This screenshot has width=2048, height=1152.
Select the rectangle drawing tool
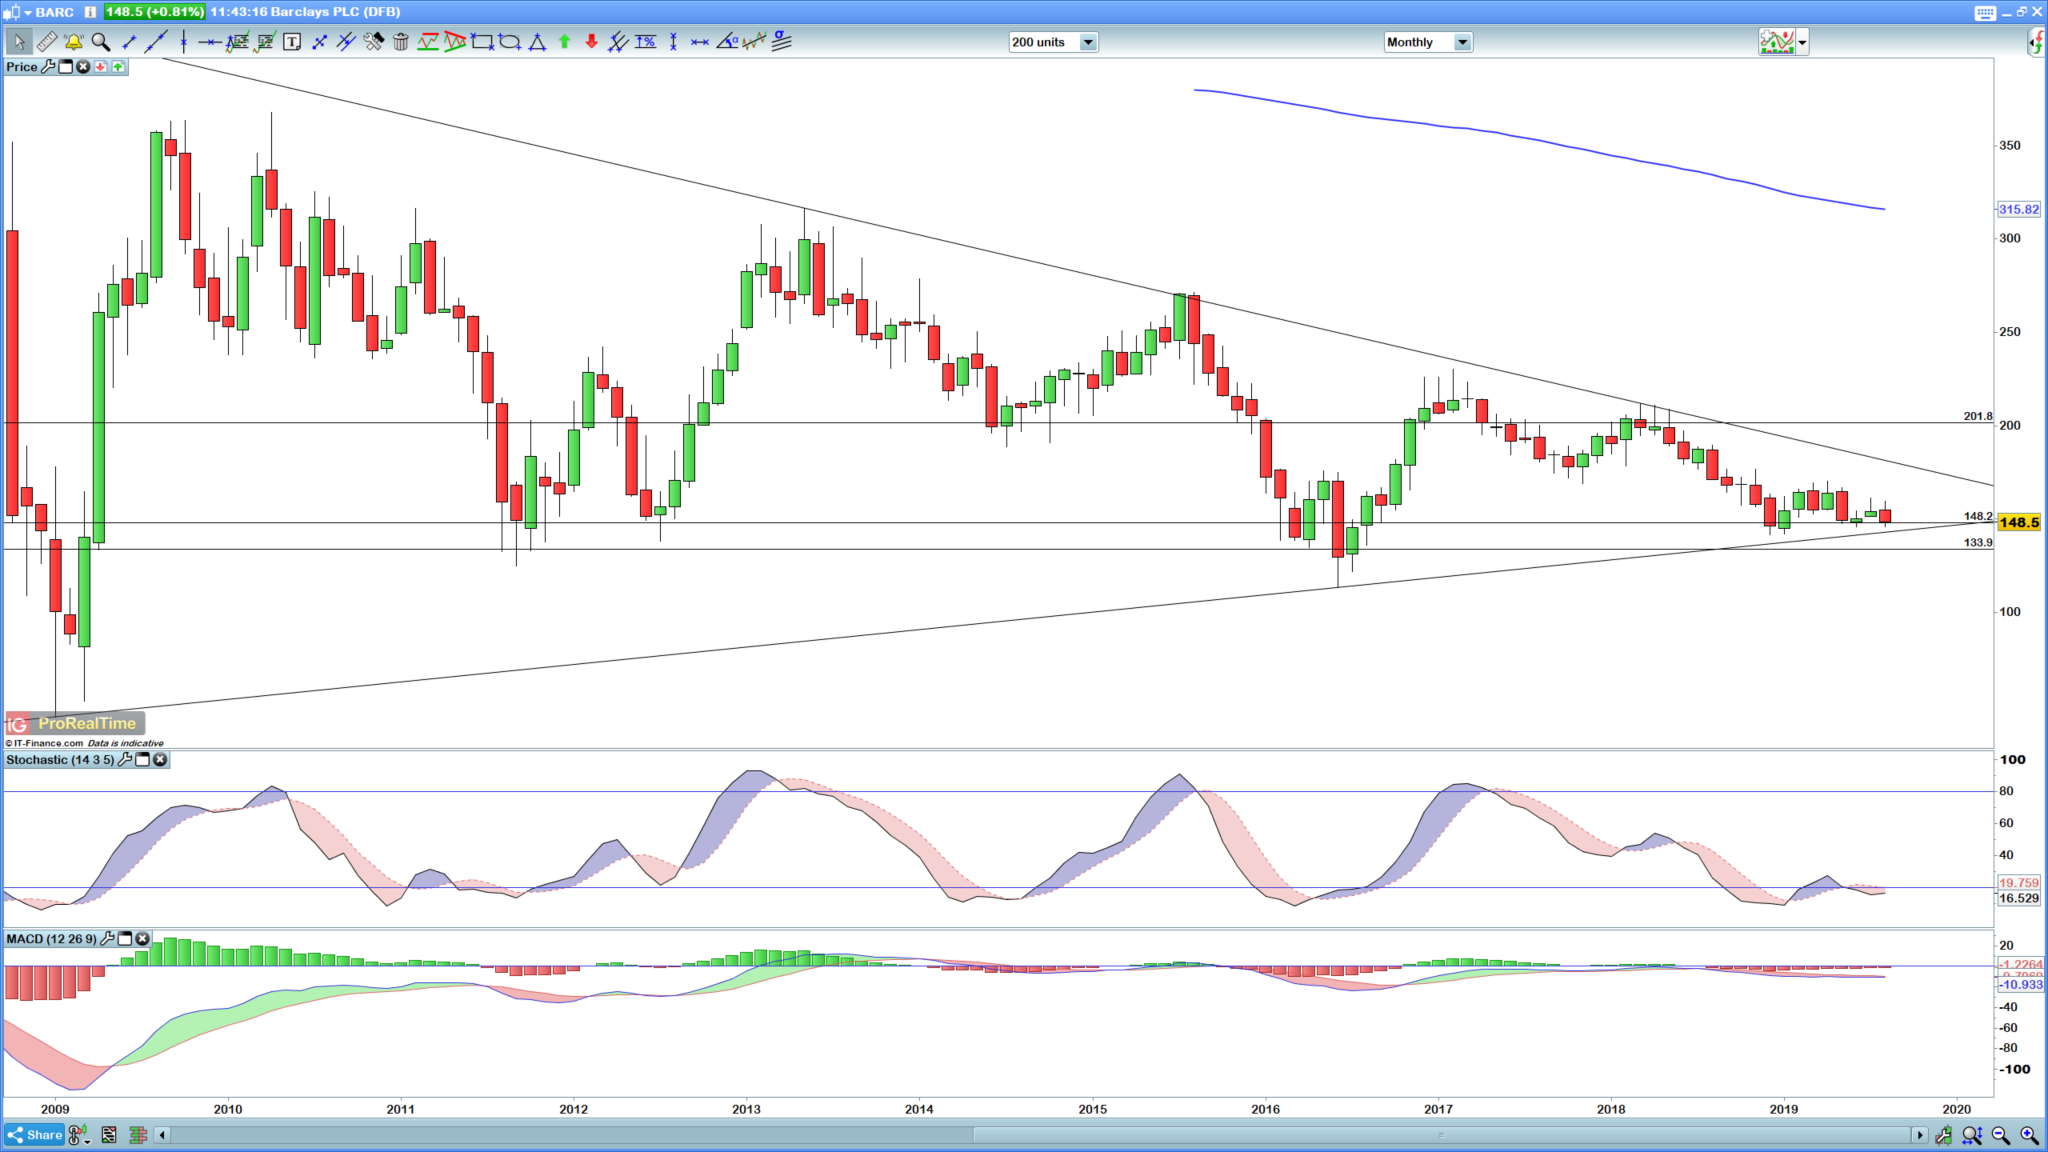click(483, 42)
